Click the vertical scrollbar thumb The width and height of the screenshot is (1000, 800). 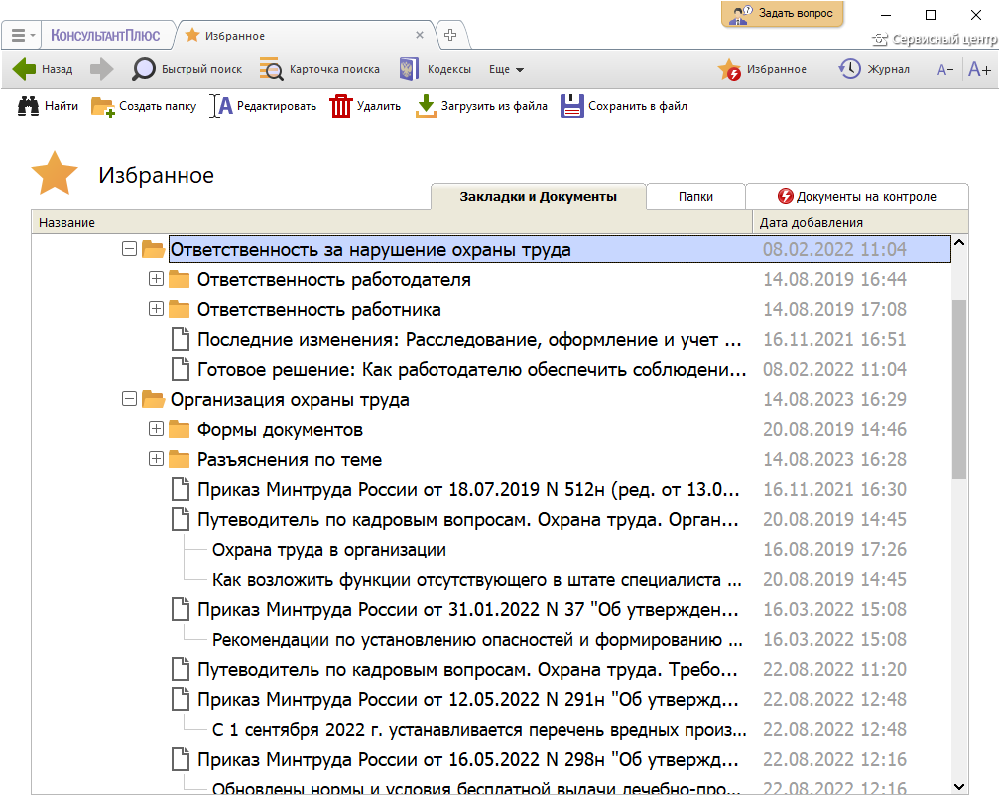tap(959, 389)
